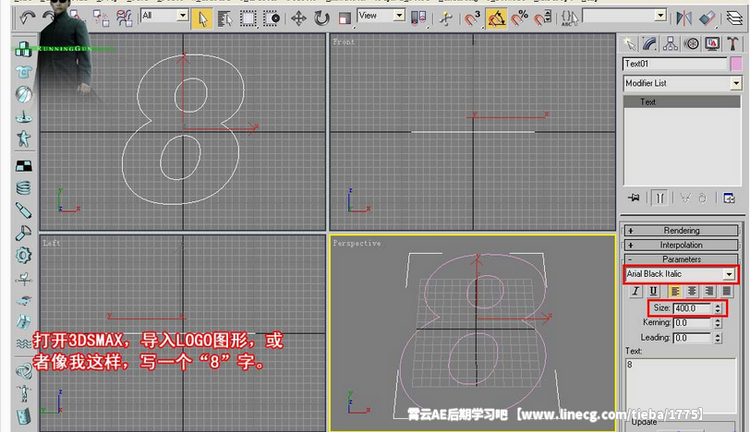Expand the Rendering rollout

click(681, 231)
